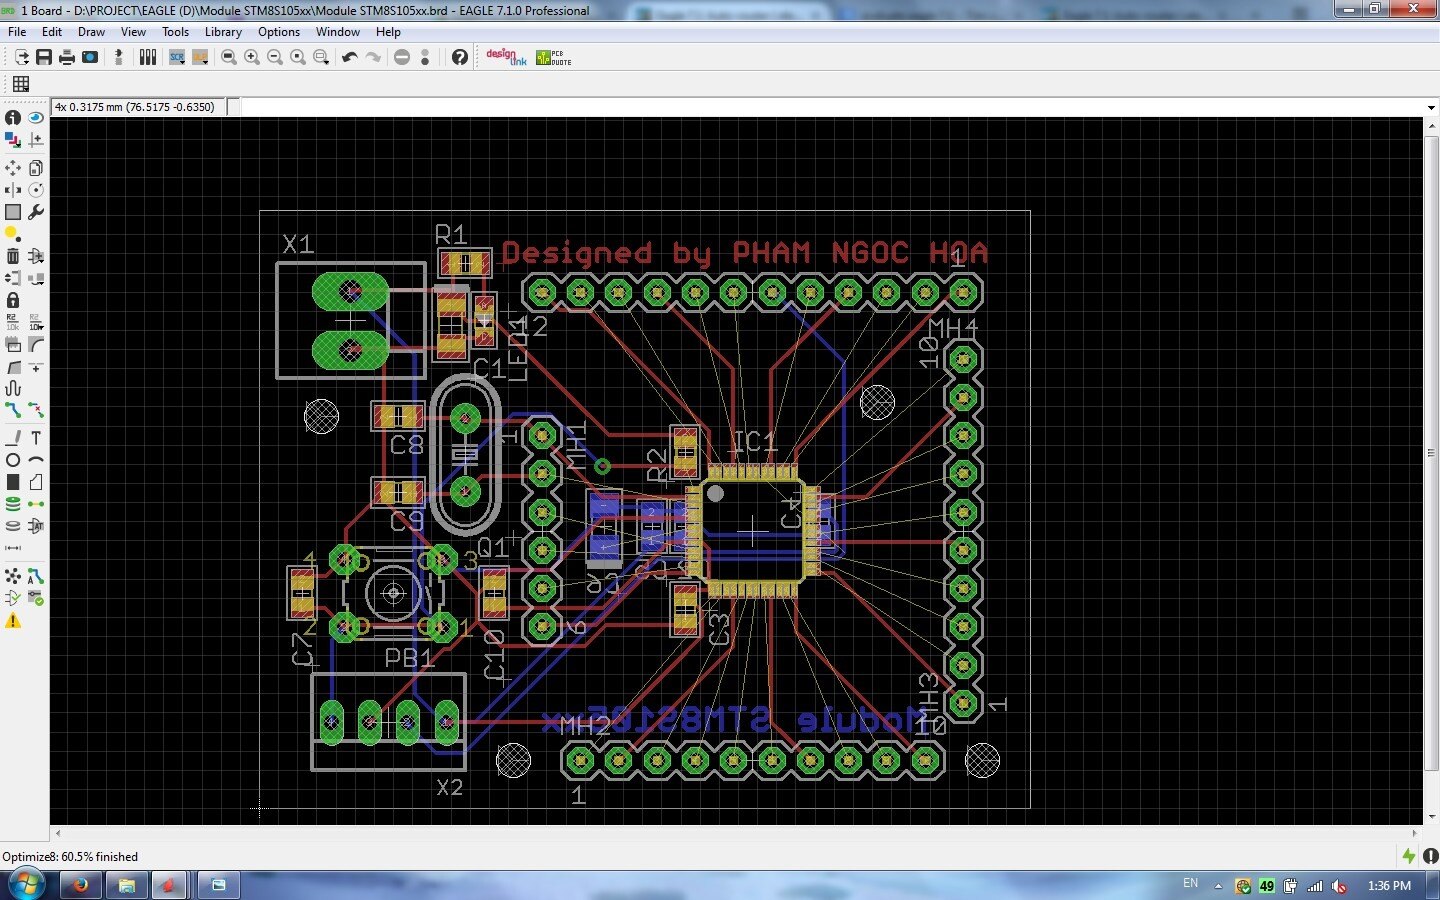Open the Tools menu
The width and height of the screenshot is (1440, 900).
click(x=175, y=32)
